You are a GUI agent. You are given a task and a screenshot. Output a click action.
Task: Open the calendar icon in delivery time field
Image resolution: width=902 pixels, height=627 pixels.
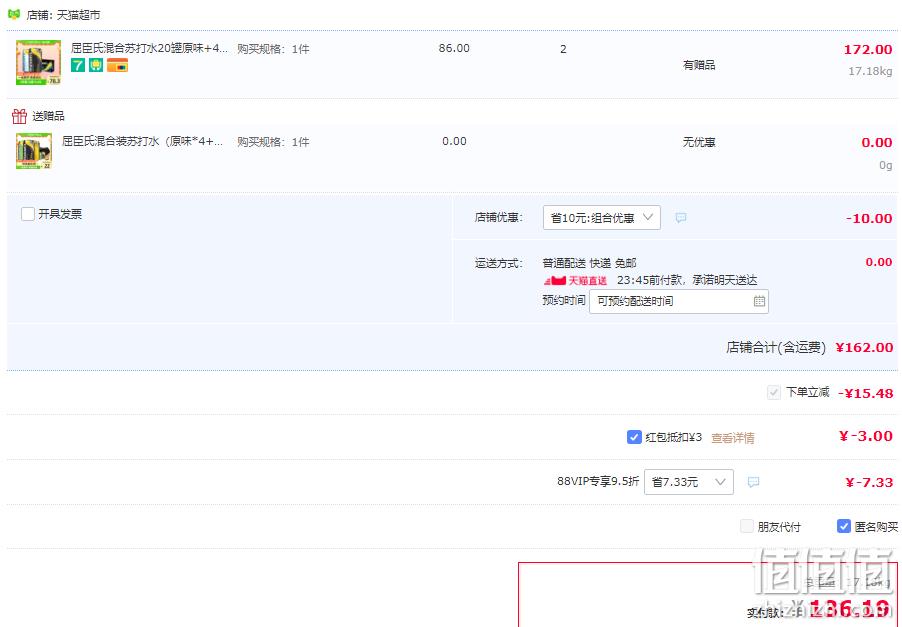(x=759, y=301)
